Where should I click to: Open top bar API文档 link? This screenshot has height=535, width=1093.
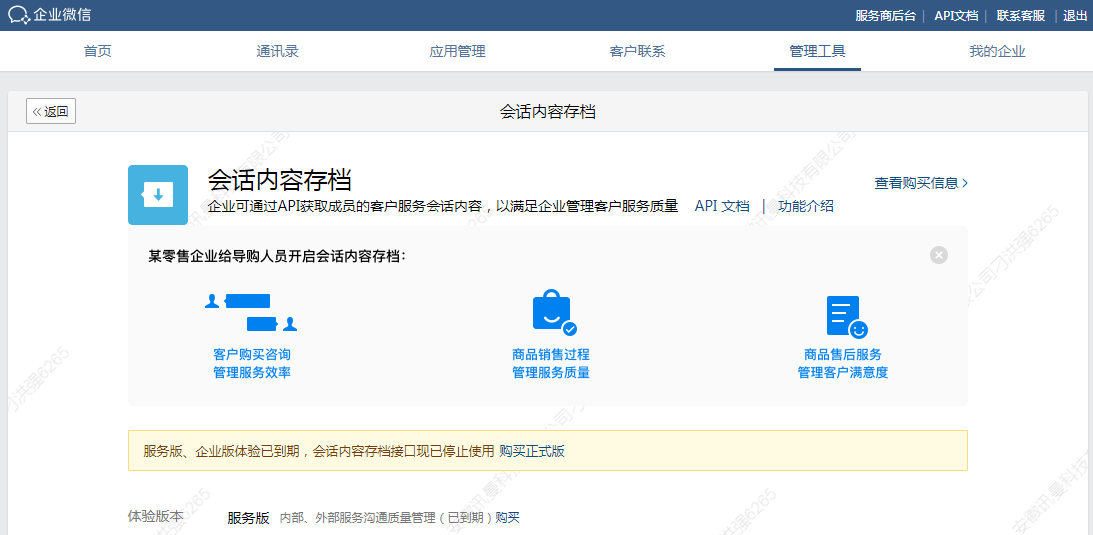pos(956,16)
